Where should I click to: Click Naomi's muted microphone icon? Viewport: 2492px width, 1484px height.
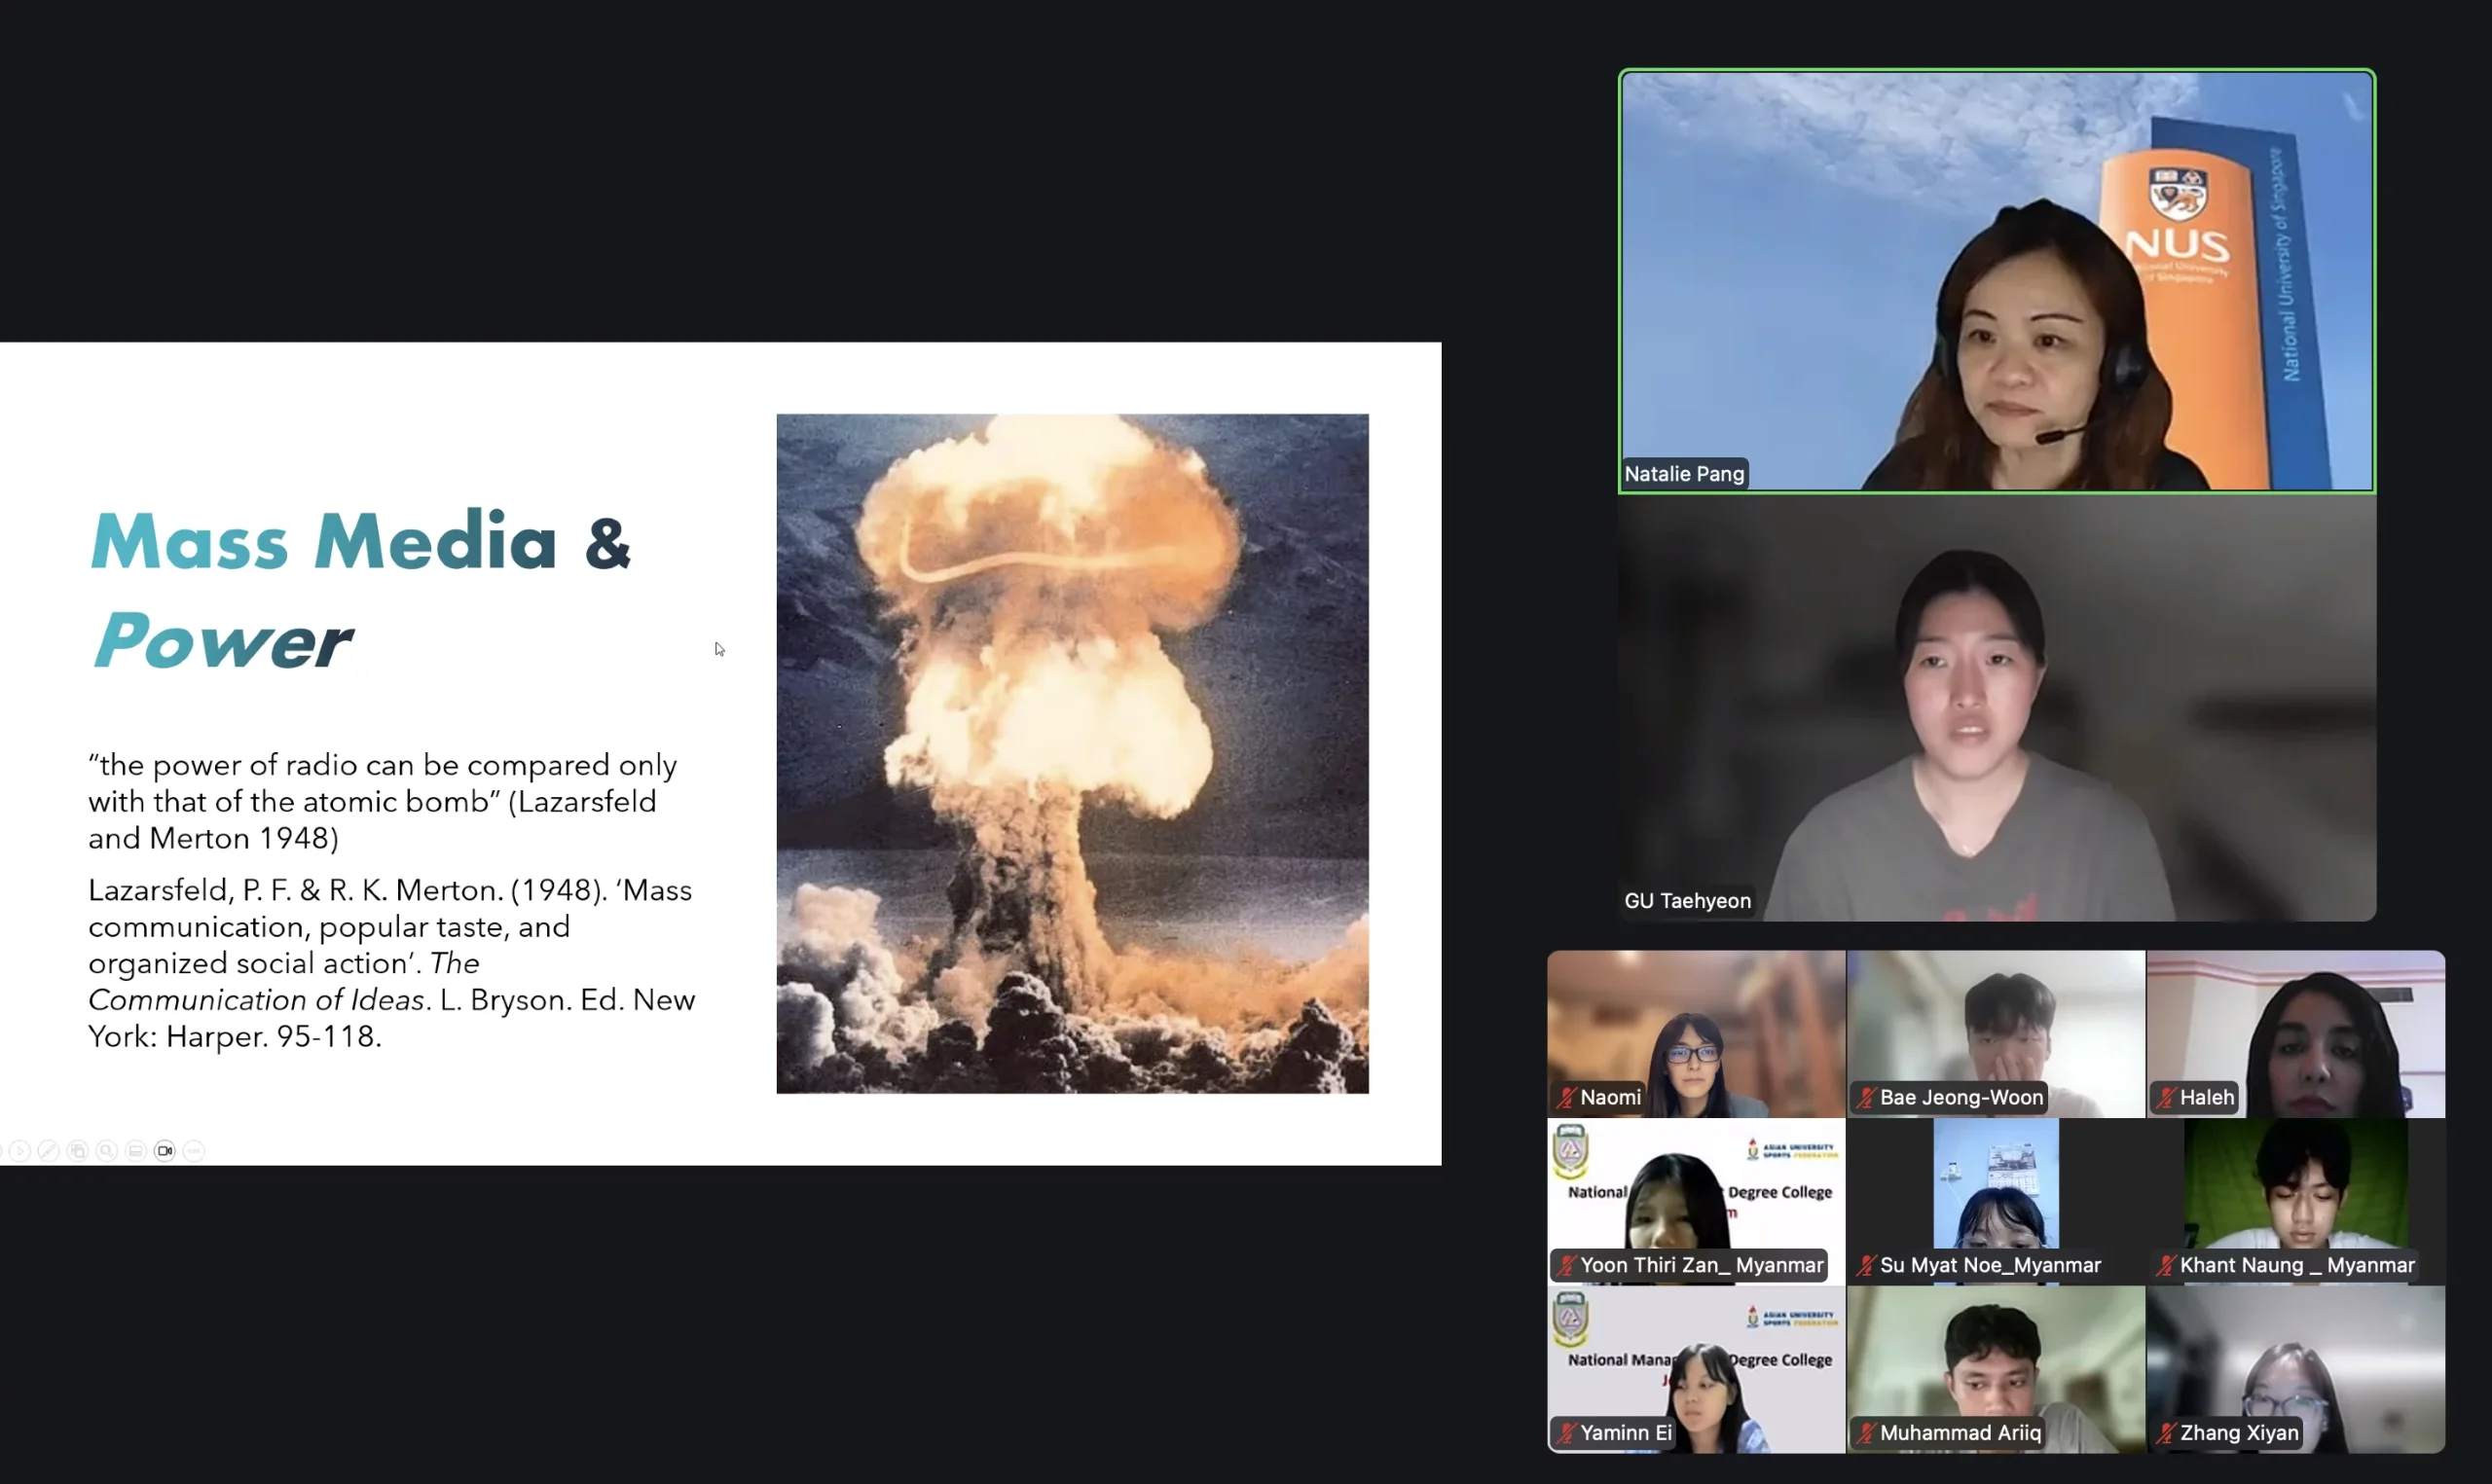tap(1566, 1098)
